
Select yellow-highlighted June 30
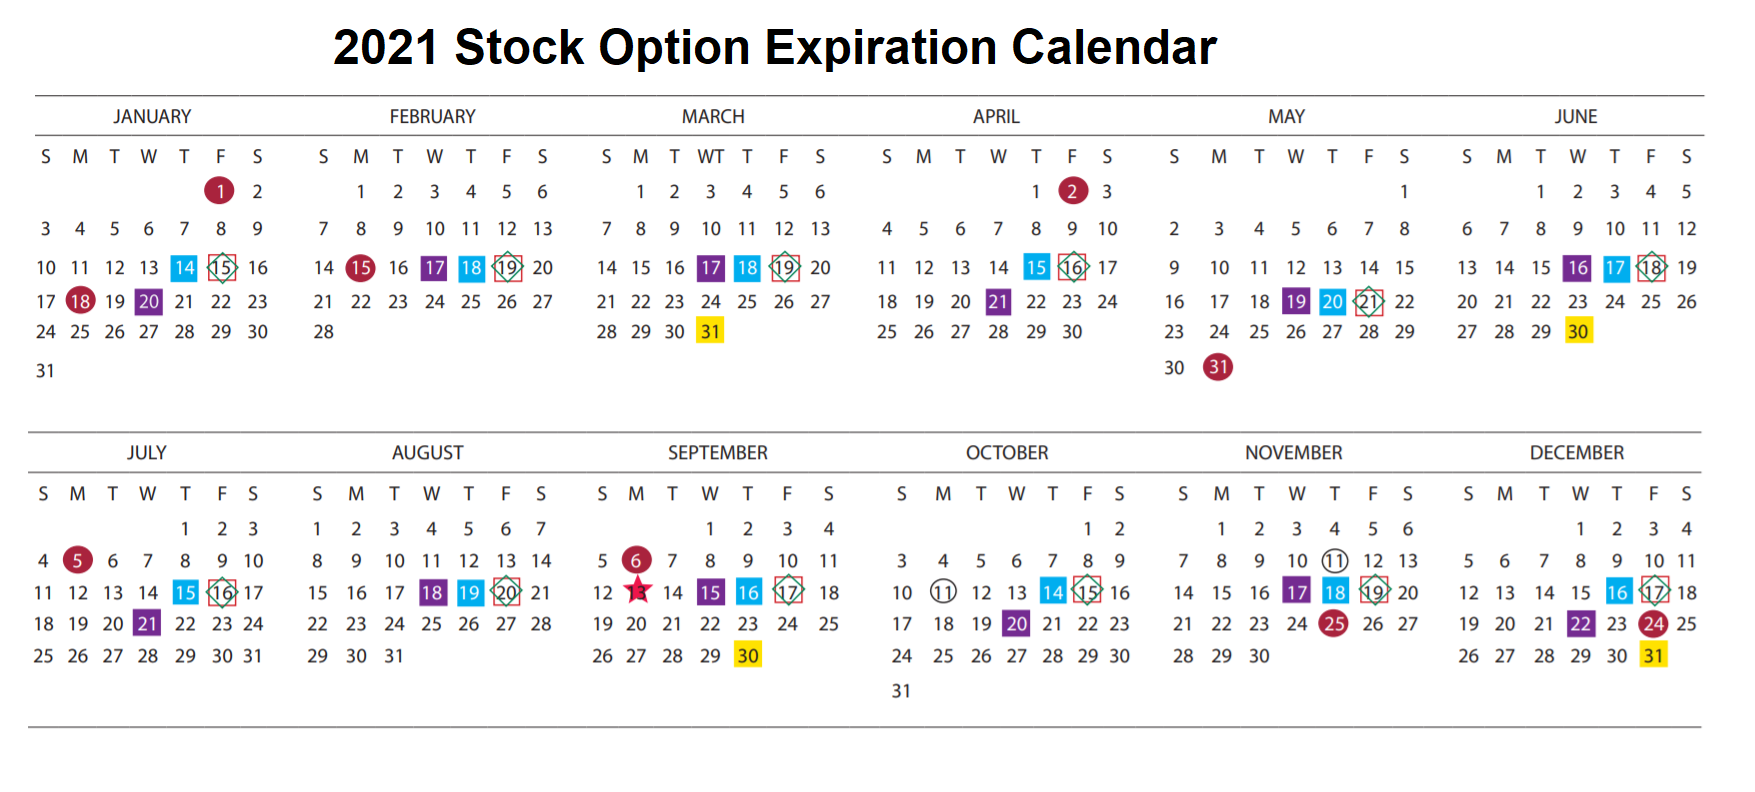tap(1579, 331)
